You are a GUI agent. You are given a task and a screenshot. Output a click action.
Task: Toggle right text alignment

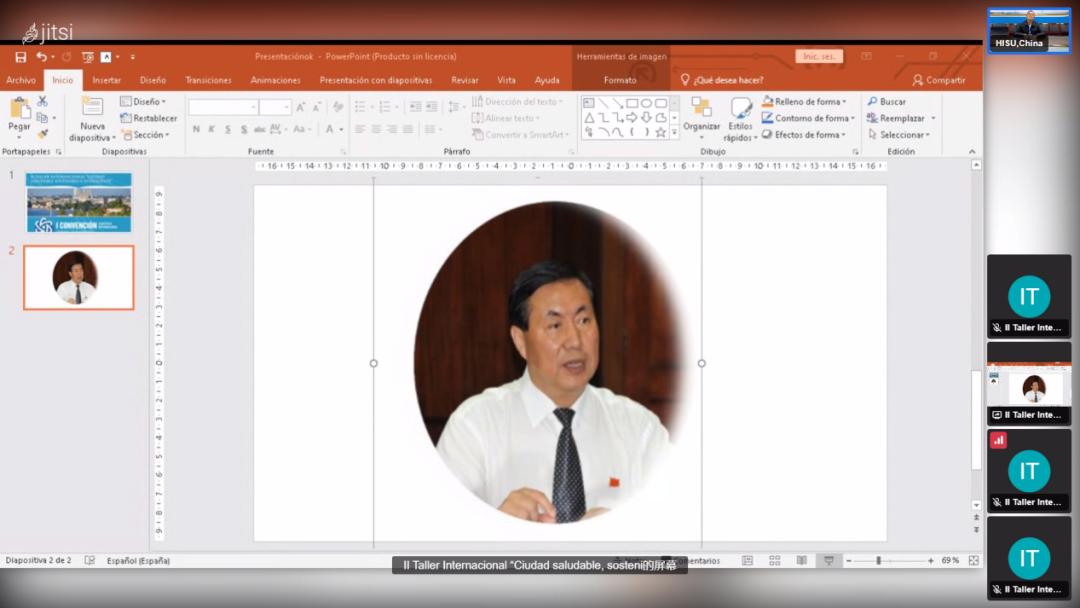click(392, 129)
